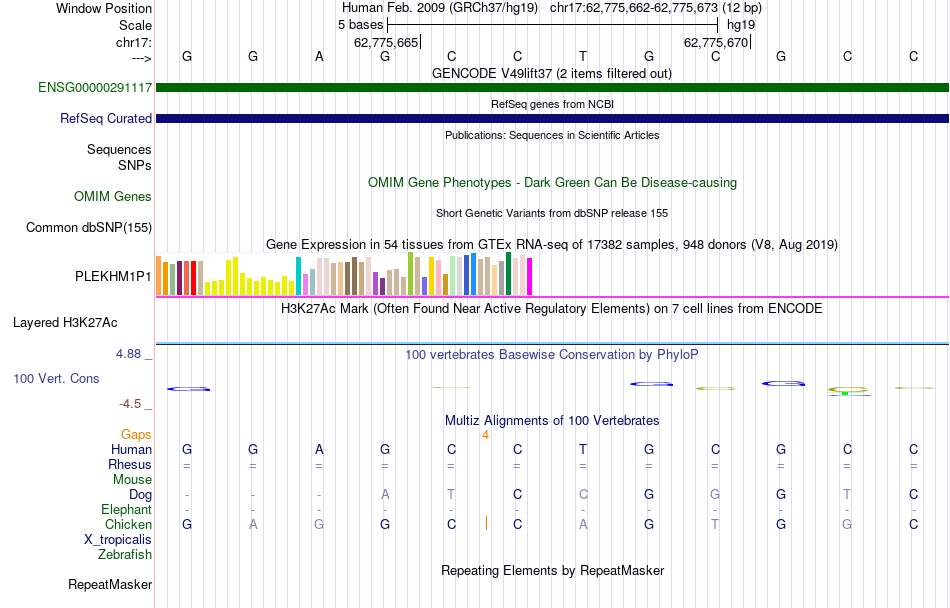950x608 pixels.
Task: Click the Layered H3K27Ac track label
Action: pyautogui.click(x=65, y=322)
